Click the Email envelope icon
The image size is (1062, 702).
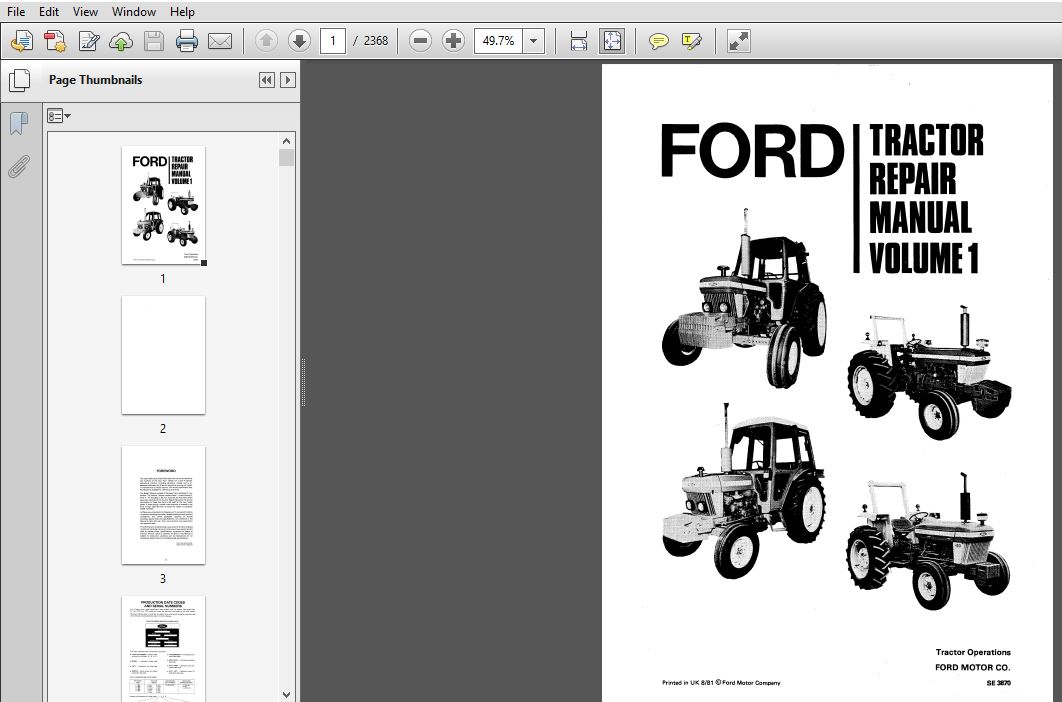coord(219,41)
